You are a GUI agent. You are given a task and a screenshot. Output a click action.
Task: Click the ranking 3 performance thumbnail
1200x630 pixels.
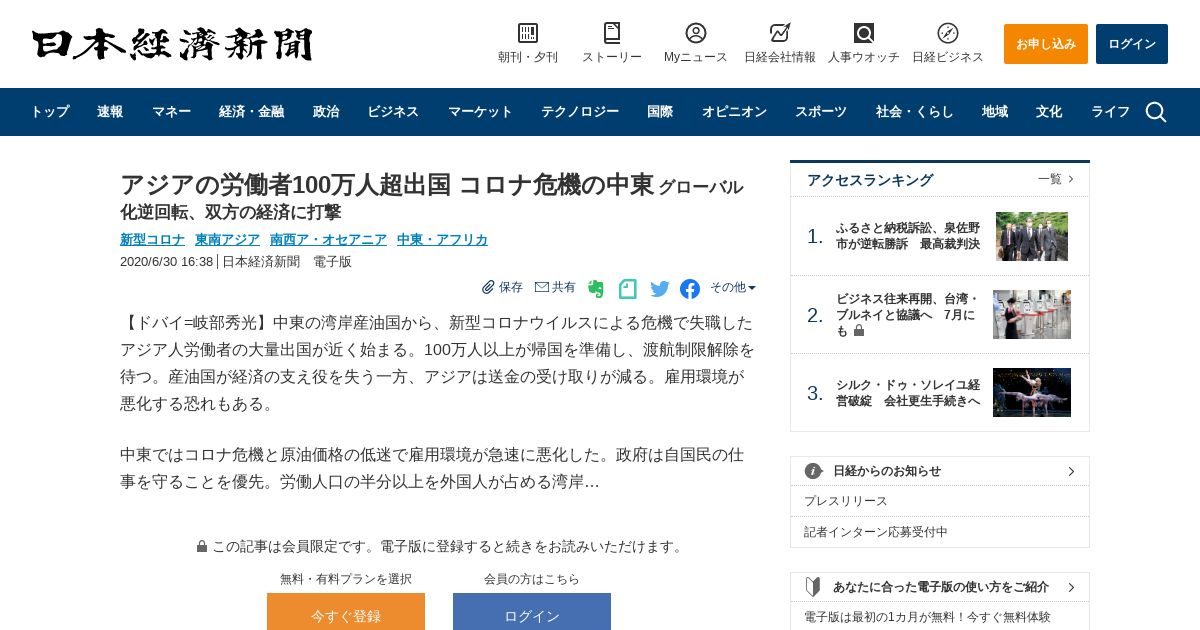[x=1032, y=392]
